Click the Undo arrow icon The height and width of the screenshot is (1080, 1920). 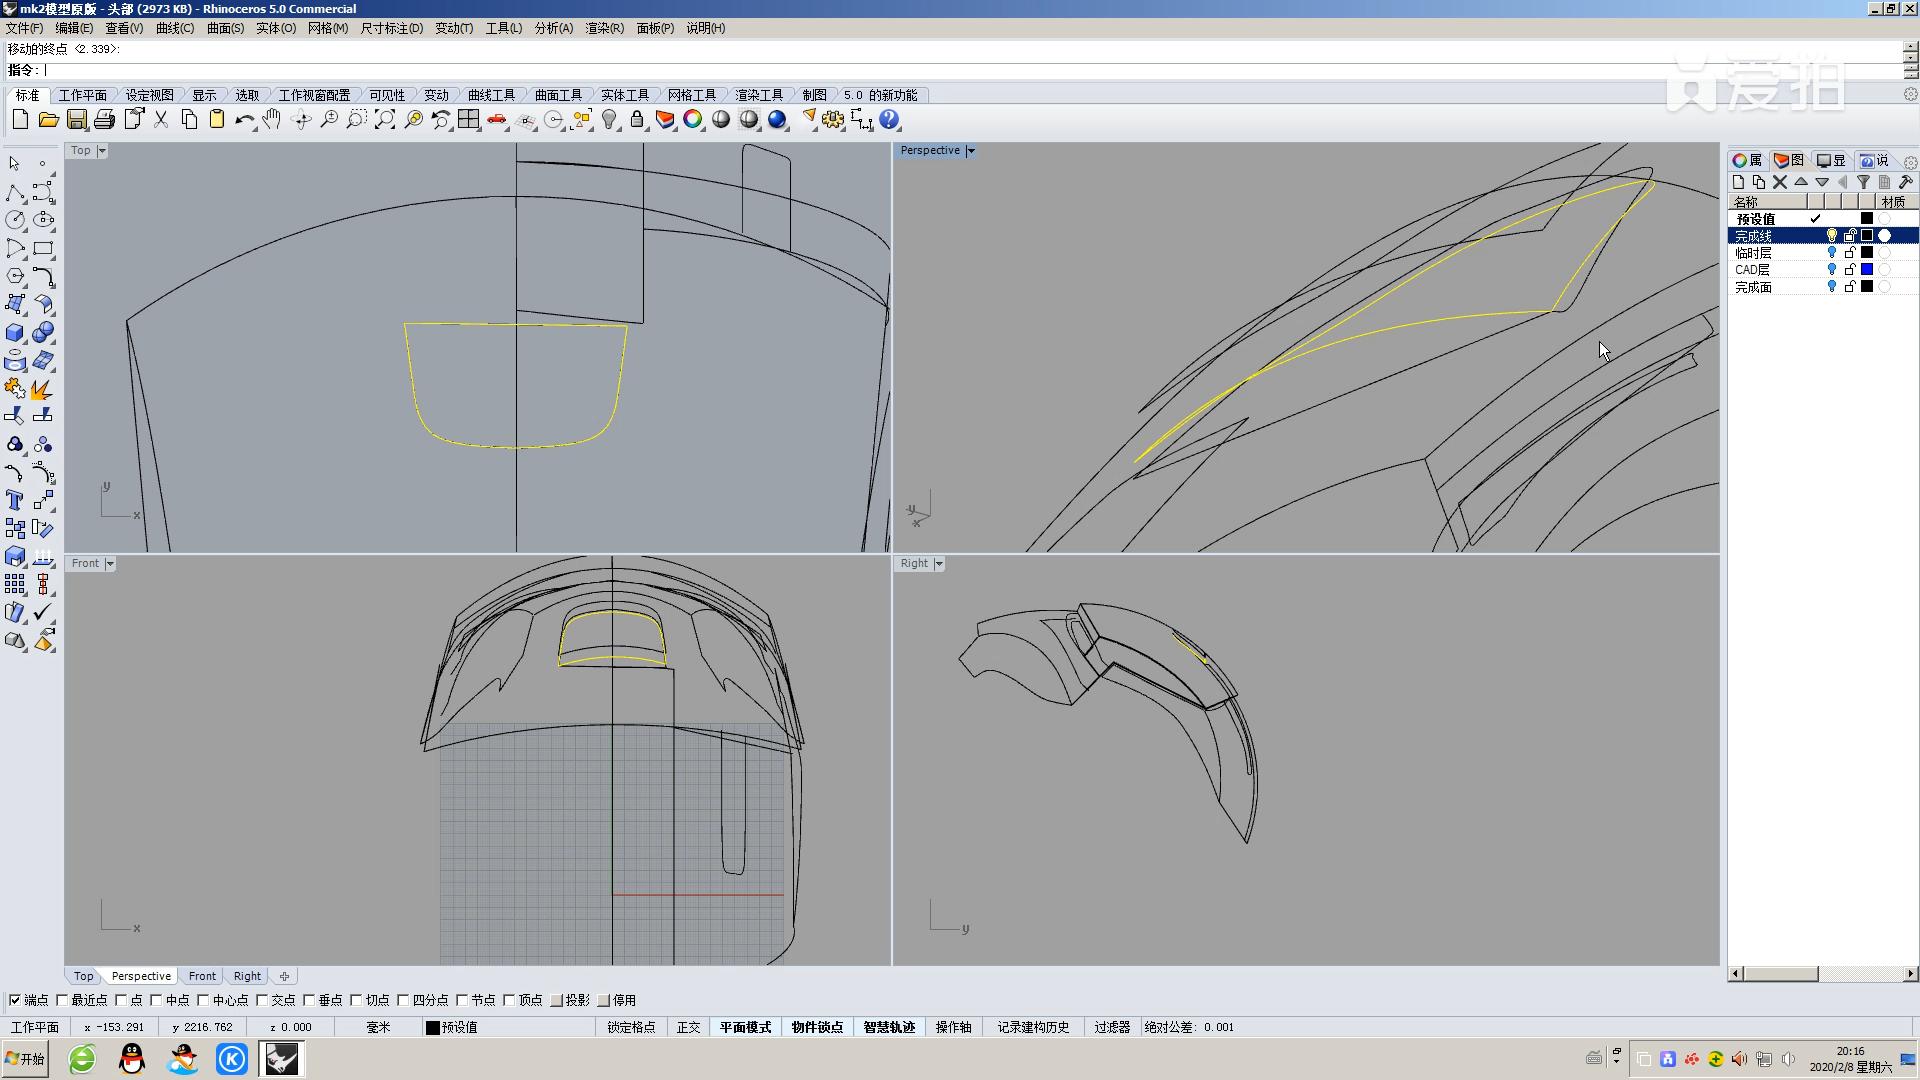(x=244, y=120)
